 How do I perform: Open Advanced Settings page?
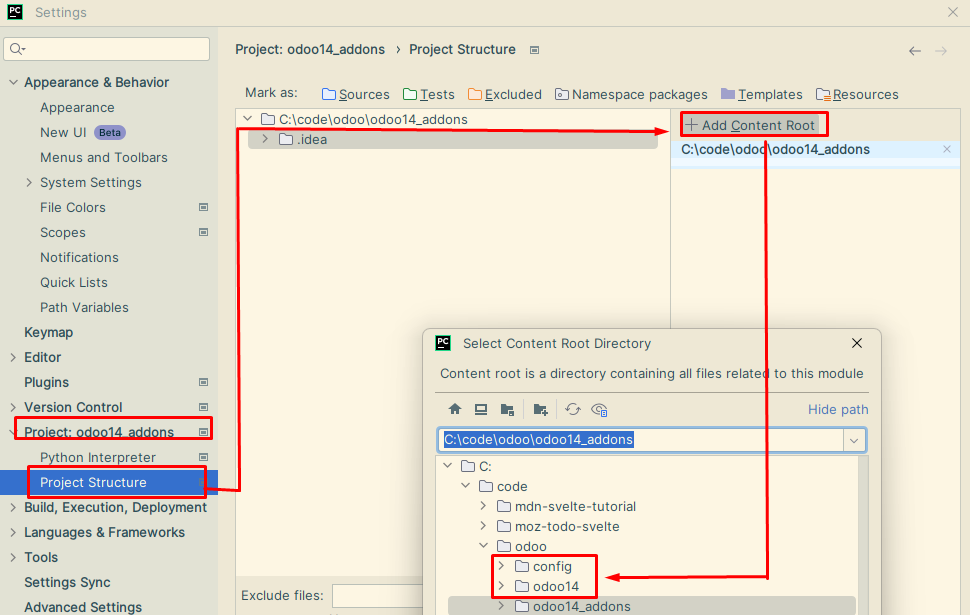point(83,607)
